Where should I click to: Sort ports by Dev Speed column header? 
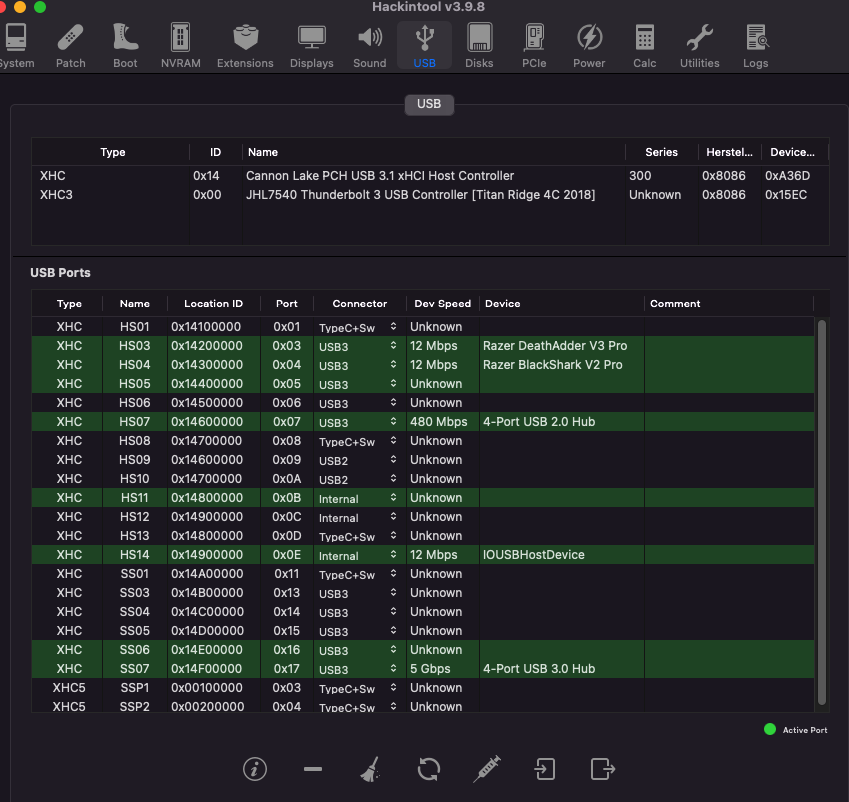(x=441, y=303)
